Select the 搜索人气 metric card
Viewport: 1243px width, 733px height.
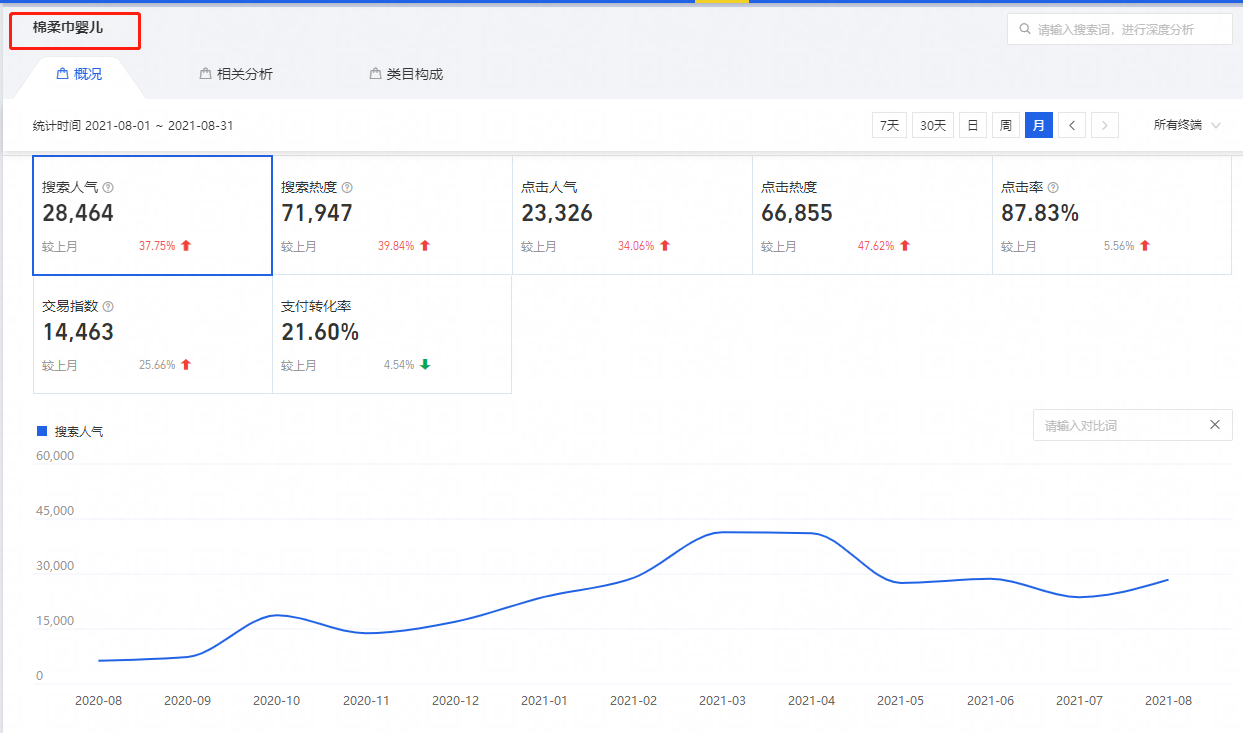tap(152, 215)
